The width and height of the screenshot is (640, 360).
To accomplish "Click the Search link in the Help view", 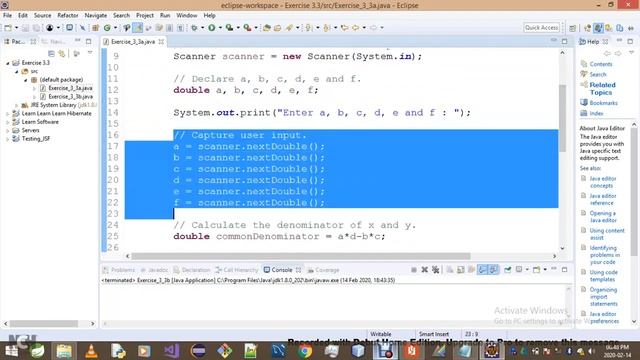I will point(598,74).
